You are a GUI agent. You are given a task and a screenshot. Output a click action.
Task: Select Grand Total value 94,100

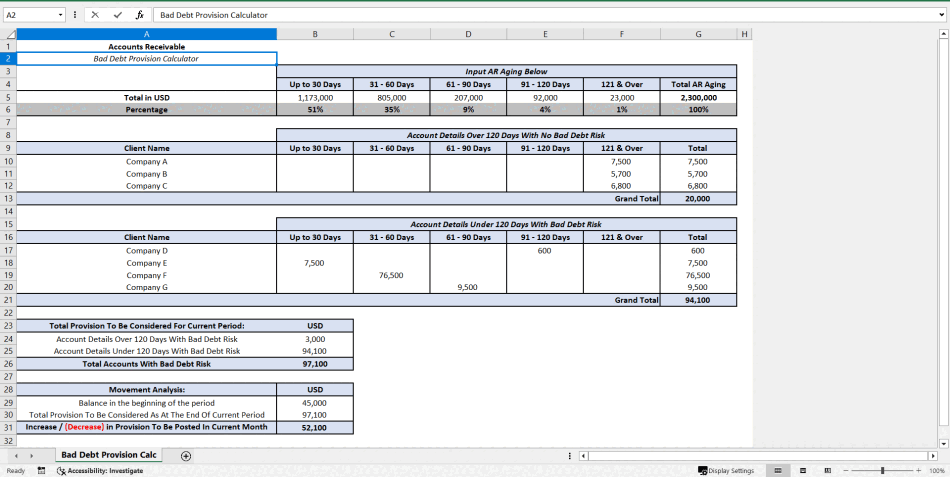699,300
